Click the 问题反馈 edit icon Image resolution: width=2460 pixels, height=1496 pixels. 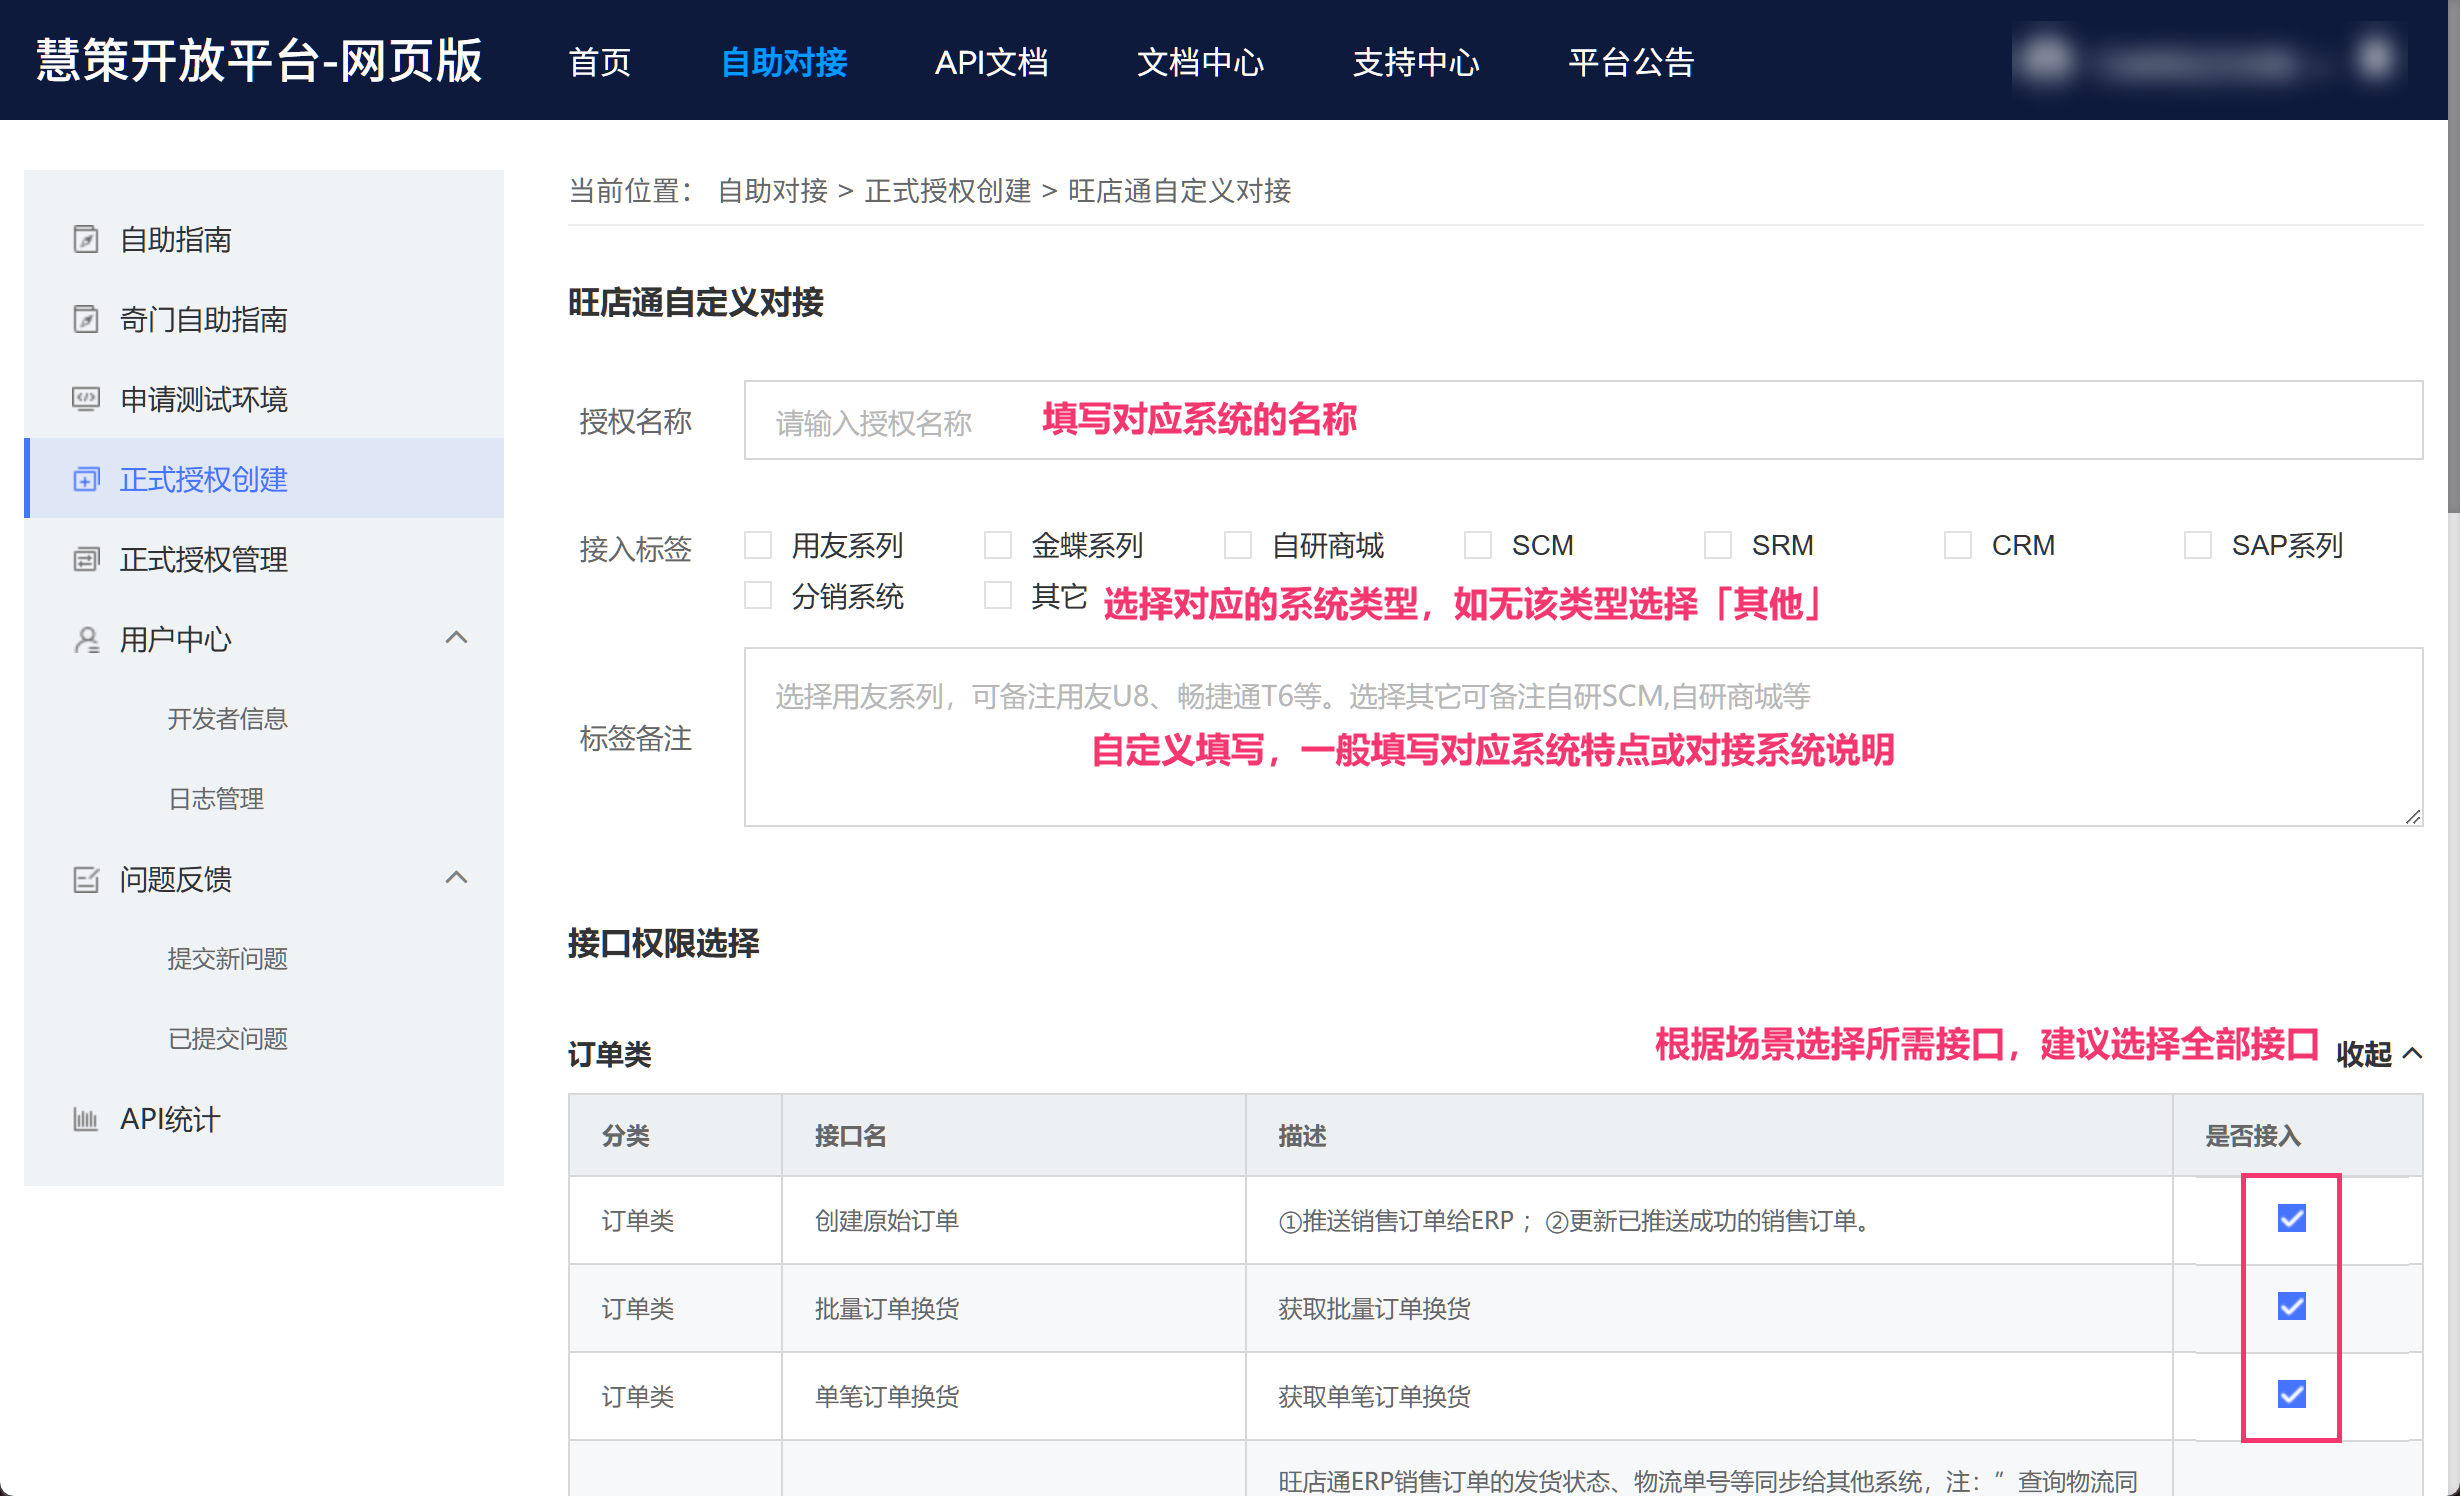pyautogui.click(x=86, y=880)
